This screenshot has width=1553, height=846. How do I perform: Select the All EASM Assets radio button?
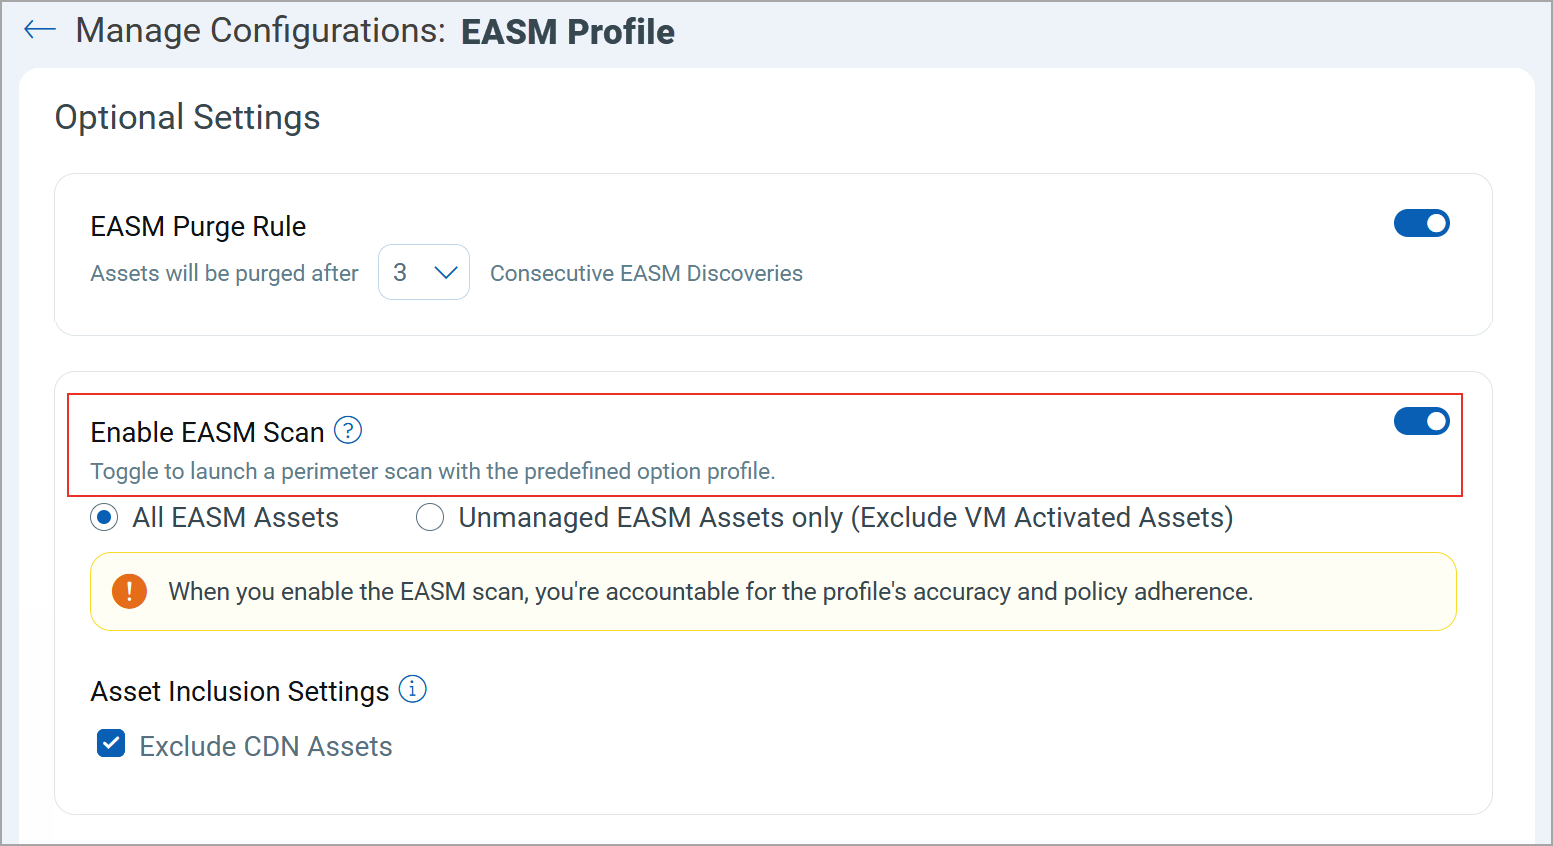104,518
